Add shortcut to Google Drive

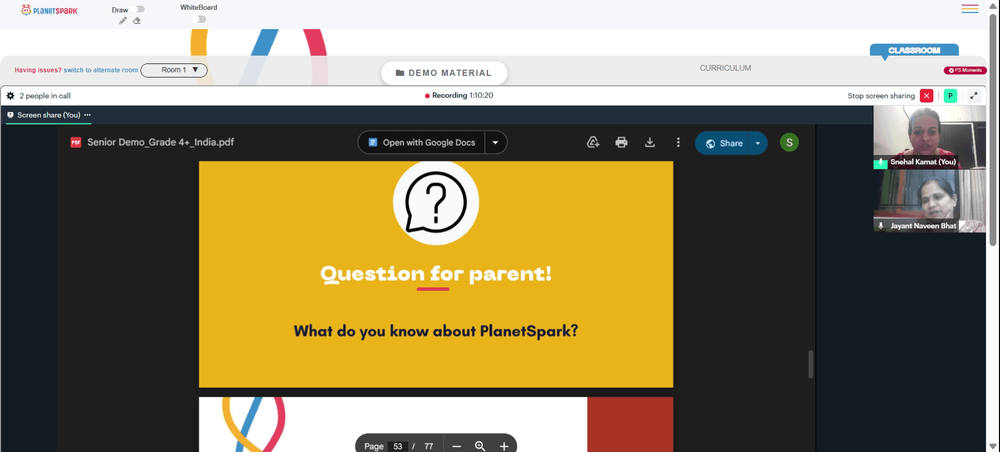click(x=592, y=142)
